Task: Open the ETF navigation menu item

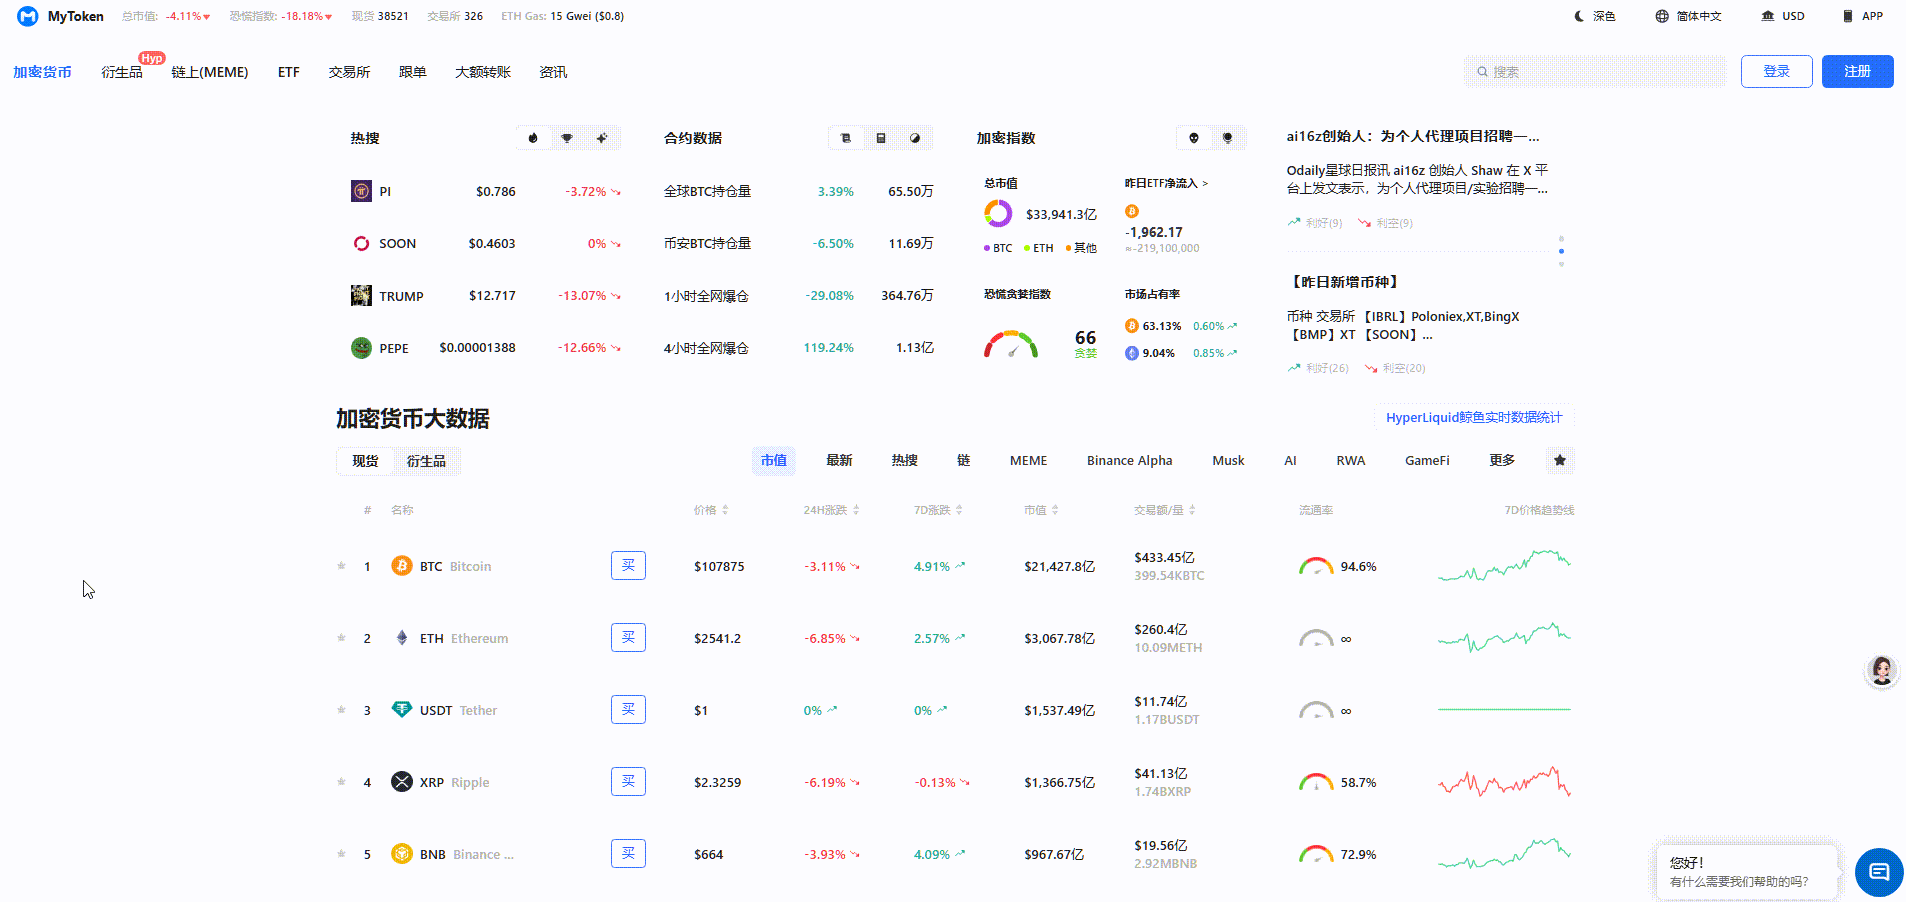Action: [289, 72]
